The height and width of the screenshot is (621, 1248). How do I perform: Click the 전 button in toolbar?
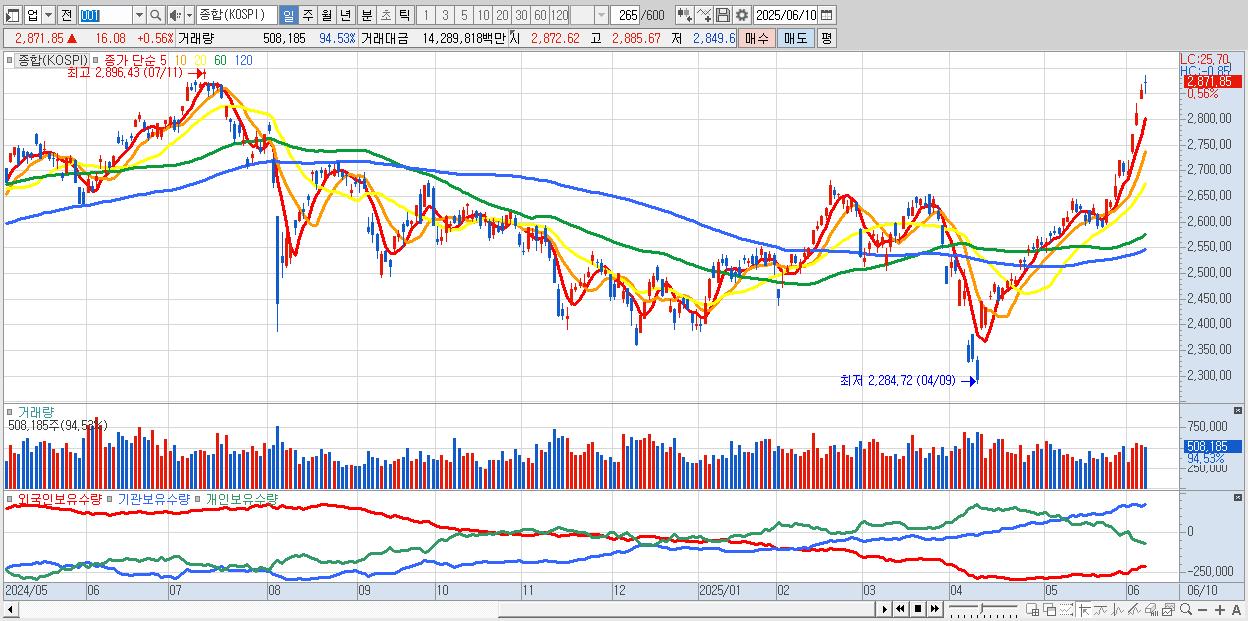click(x=66, y=15)
